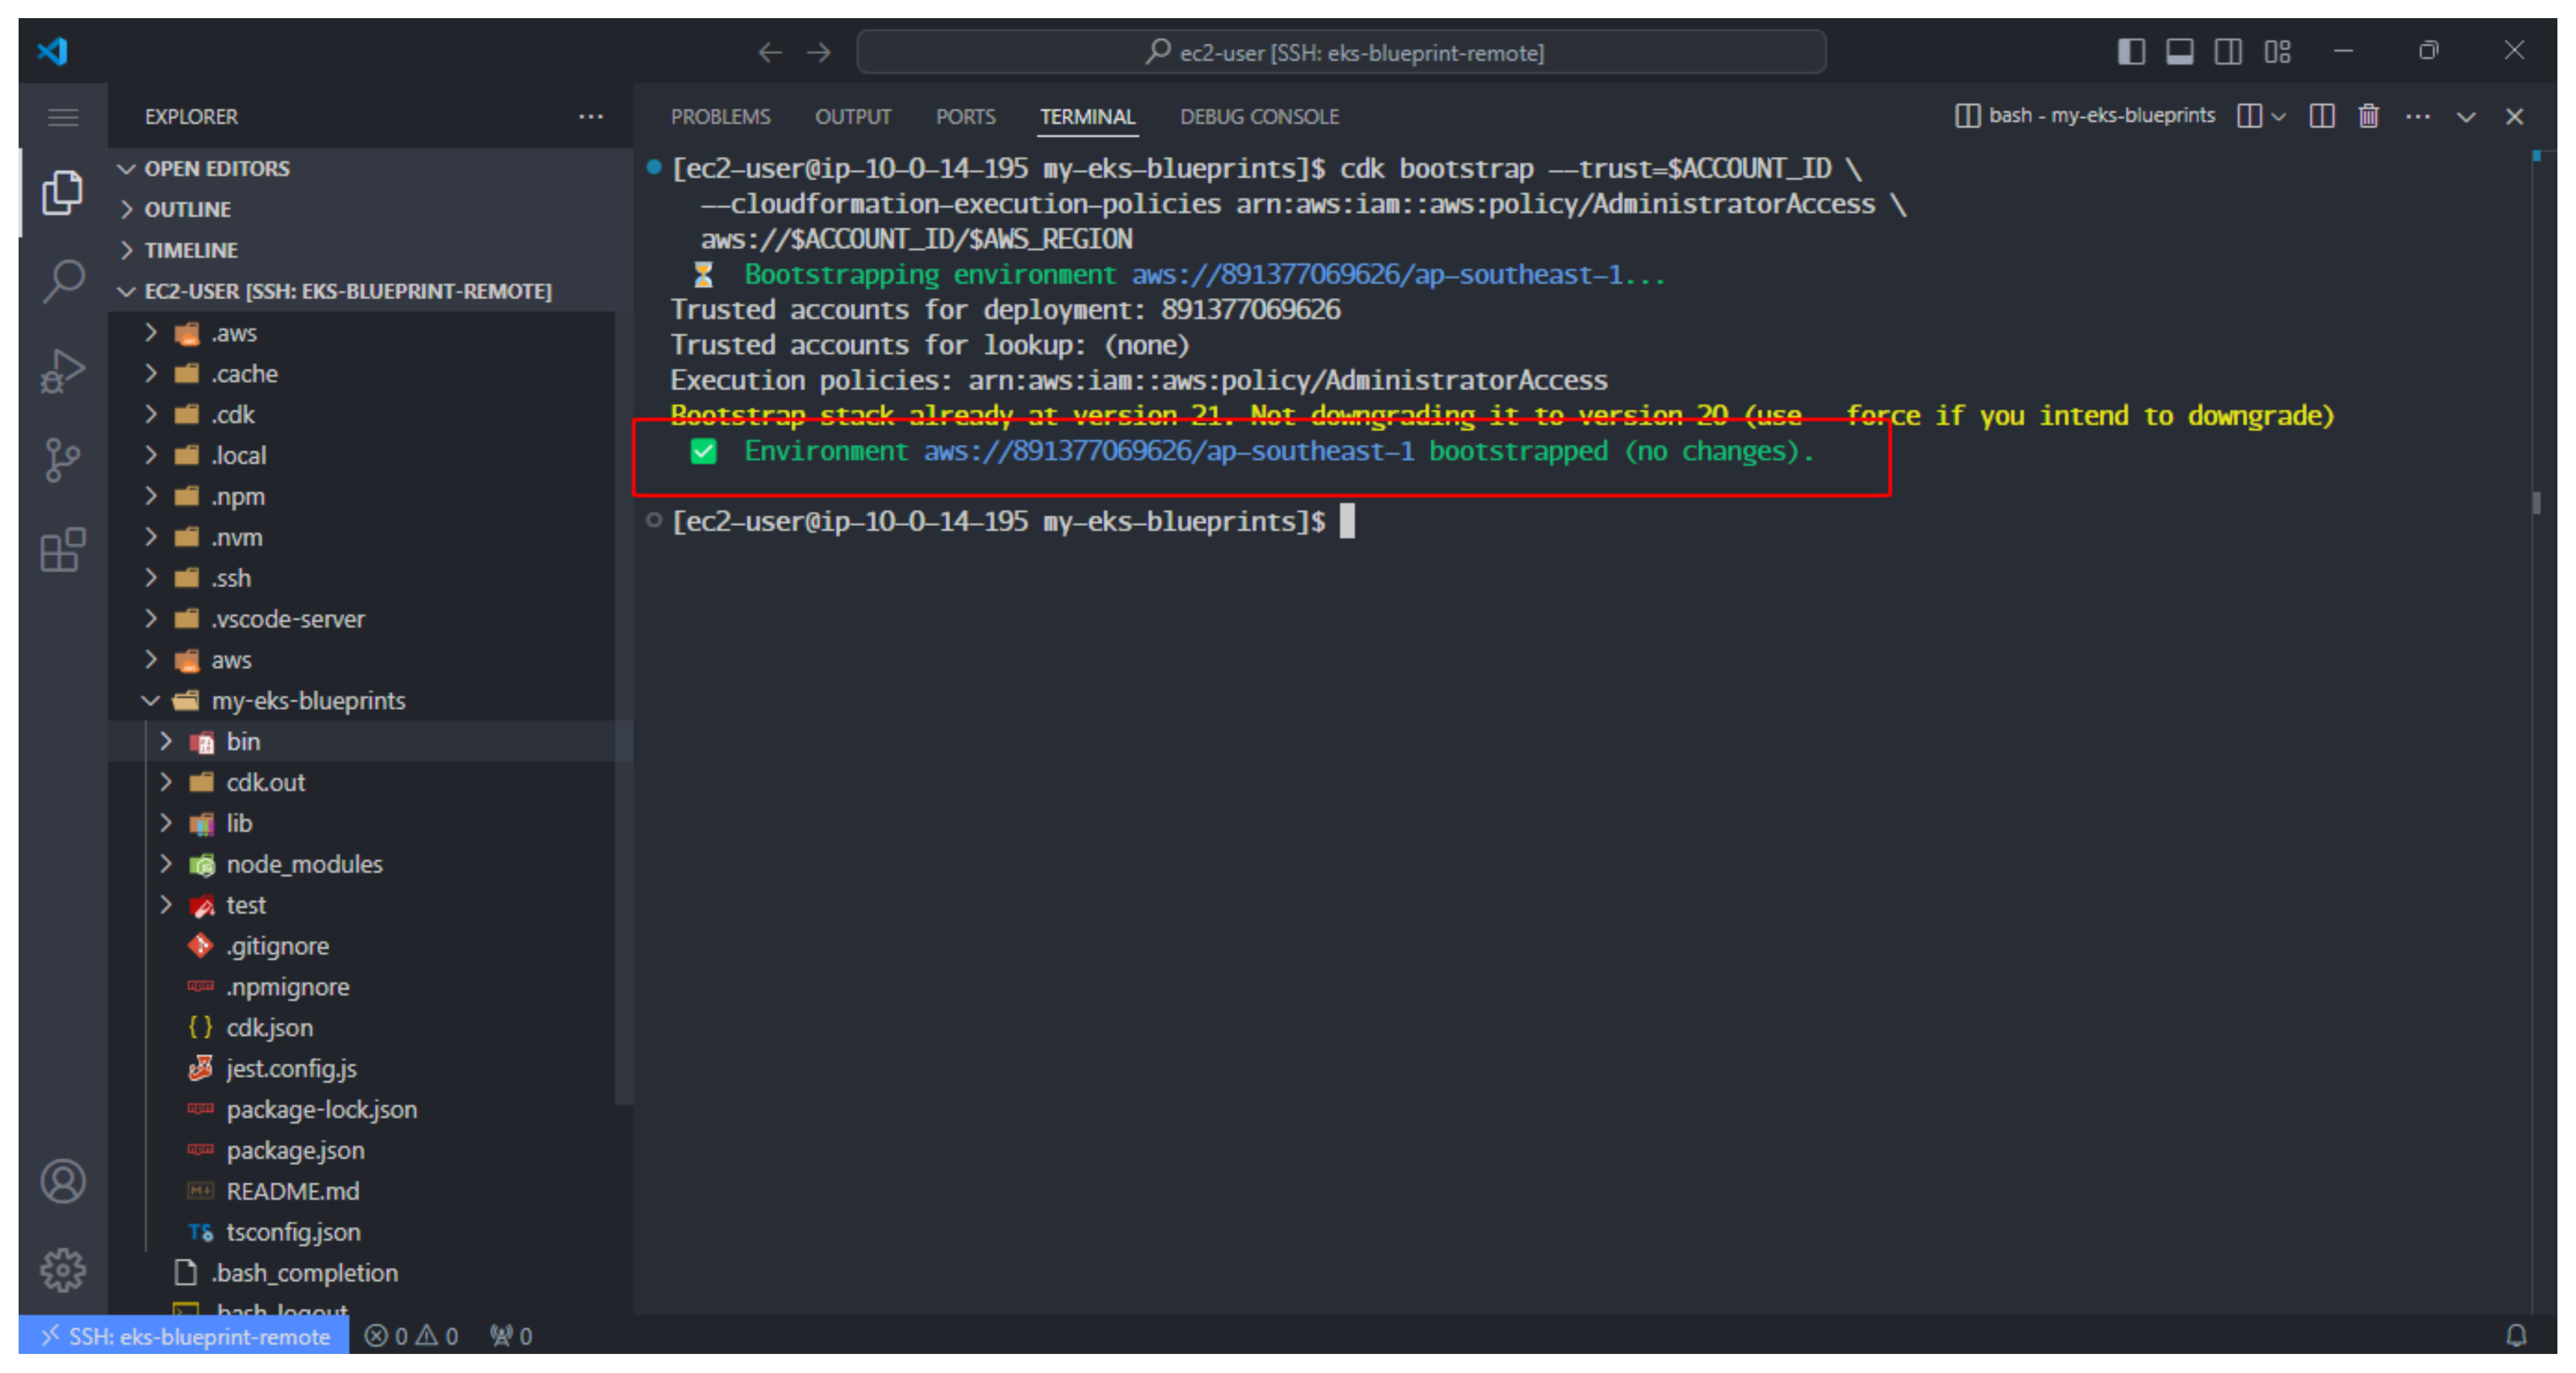Viewport: 2576px width, 1373px height.
Task: Expand the node_modules folder
Action: tap(362, 865)
